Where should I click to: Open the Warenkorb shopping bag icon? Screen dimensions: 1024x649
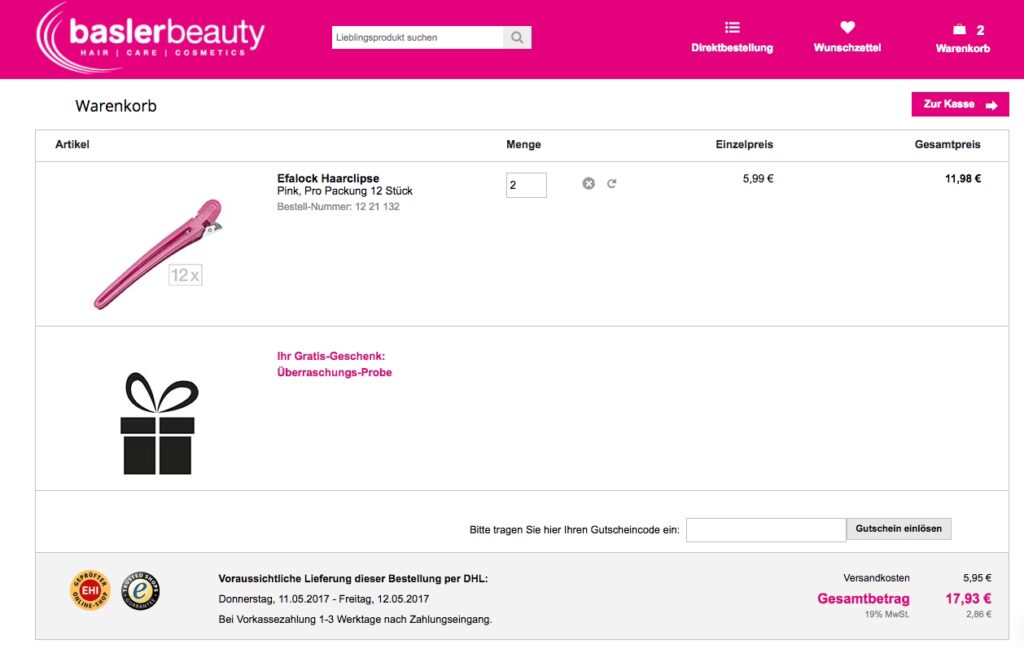[960, 30]
